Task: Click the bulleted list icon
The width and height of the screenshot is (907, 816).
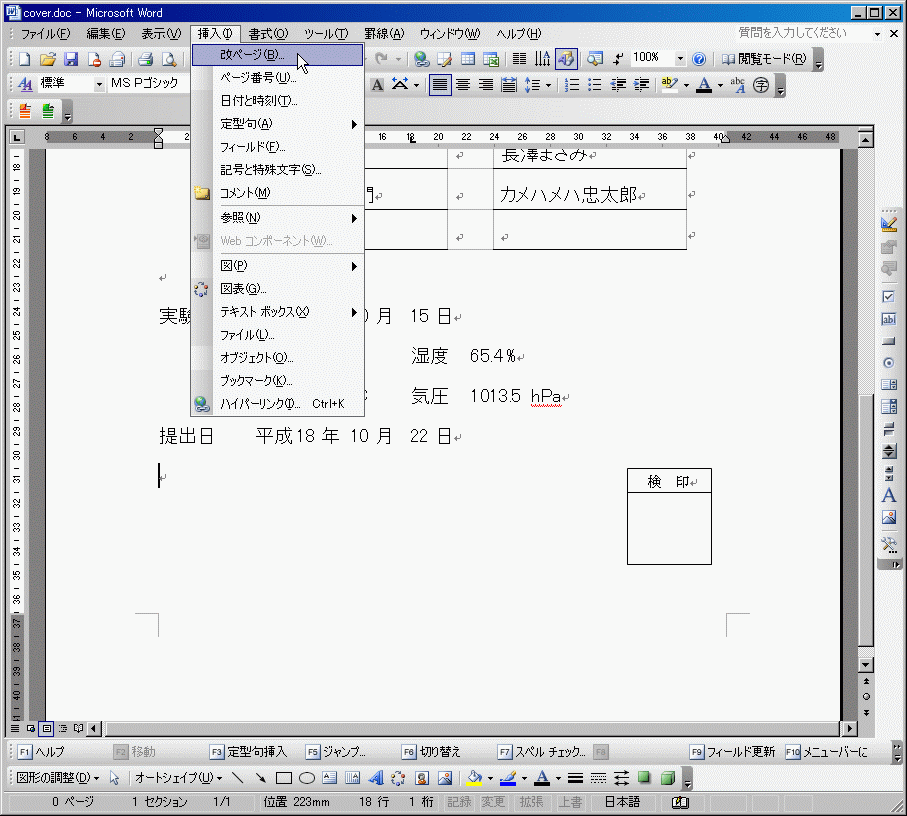Action: tap(595, 85)
